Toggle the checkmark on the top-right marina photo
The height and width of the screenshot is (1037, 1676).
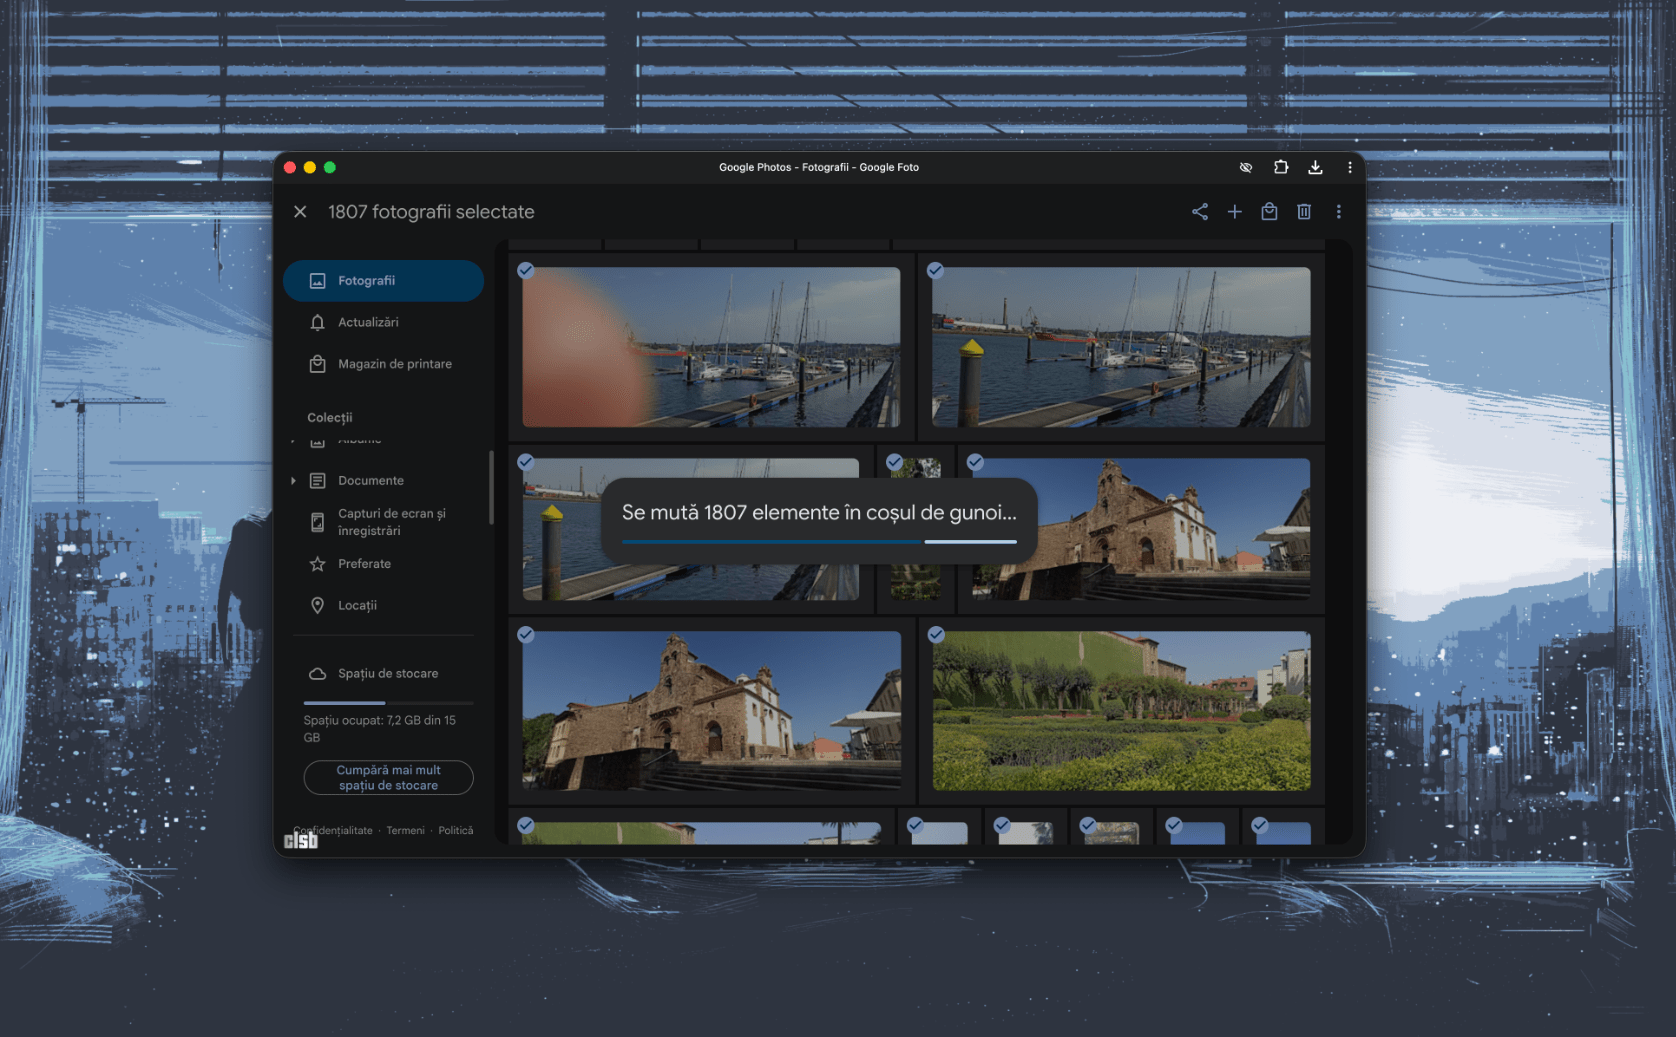(936, 271)
